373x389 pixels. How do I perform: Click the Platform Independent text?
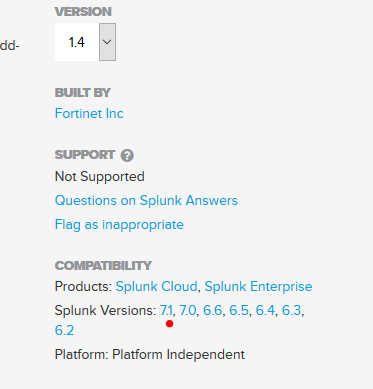[178, 354]
